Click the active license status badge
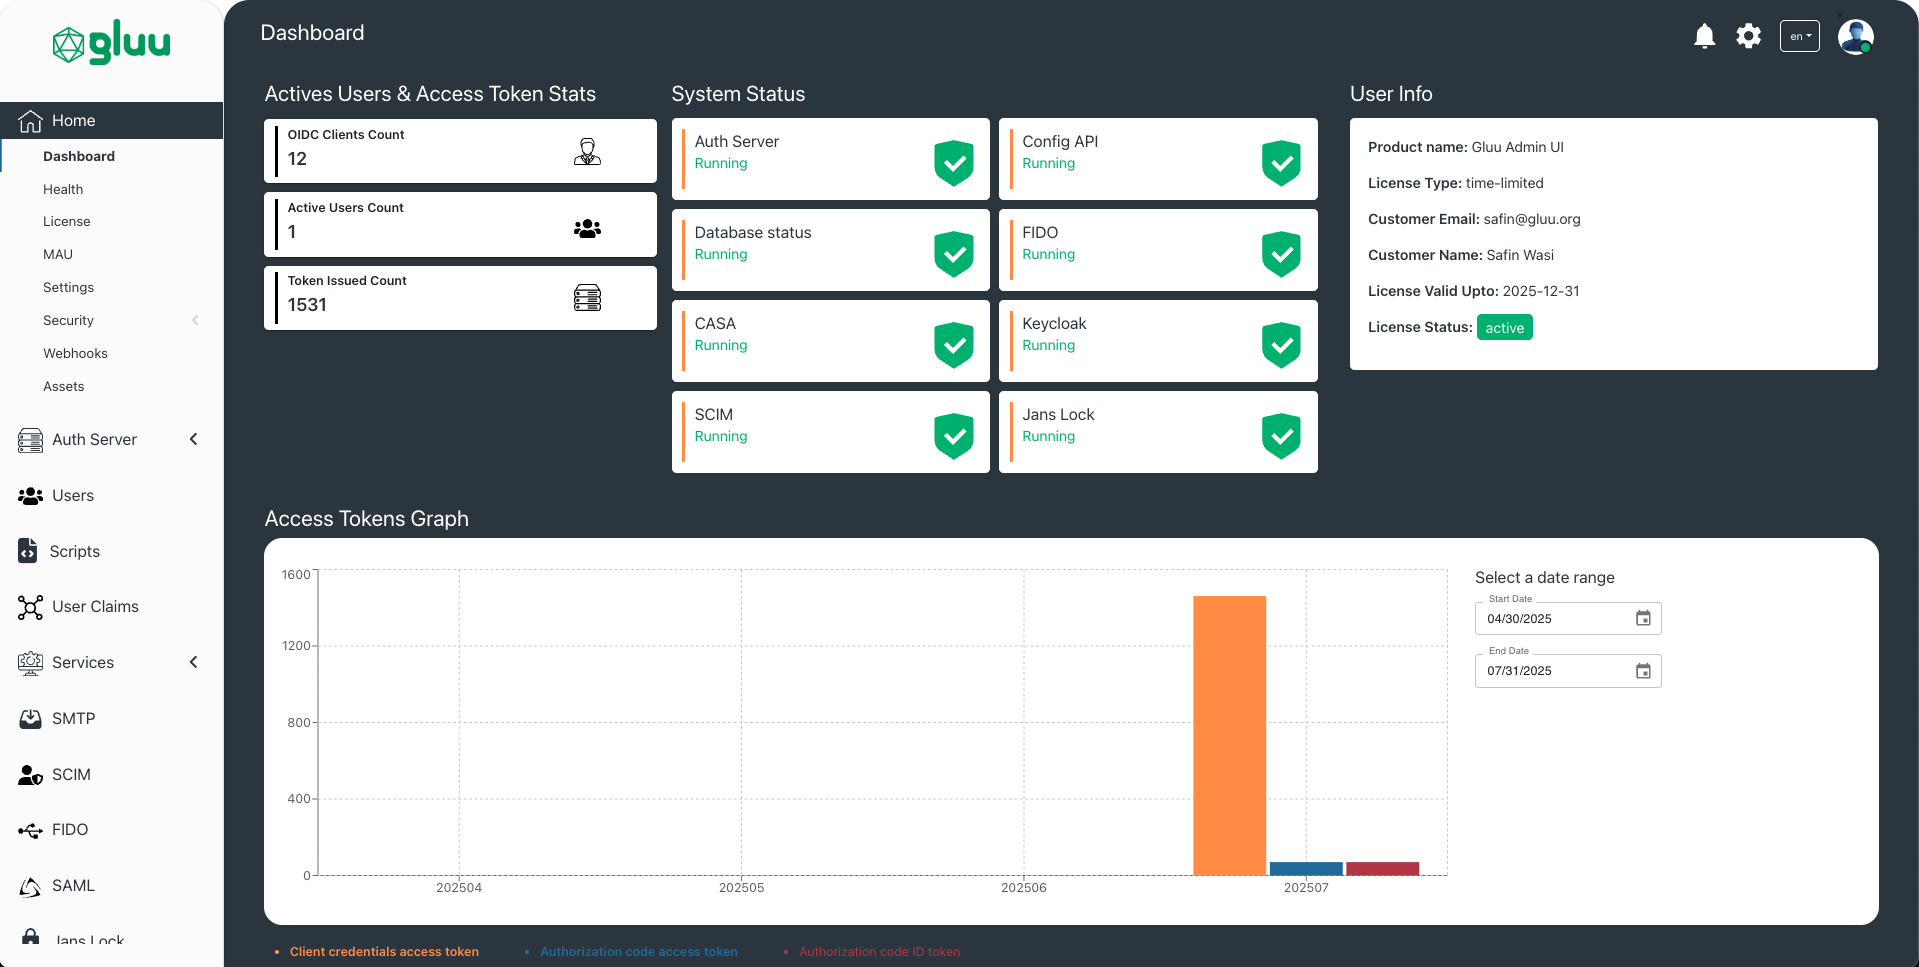Screen dimensions: 1919x967 [x=1504, y=327]
